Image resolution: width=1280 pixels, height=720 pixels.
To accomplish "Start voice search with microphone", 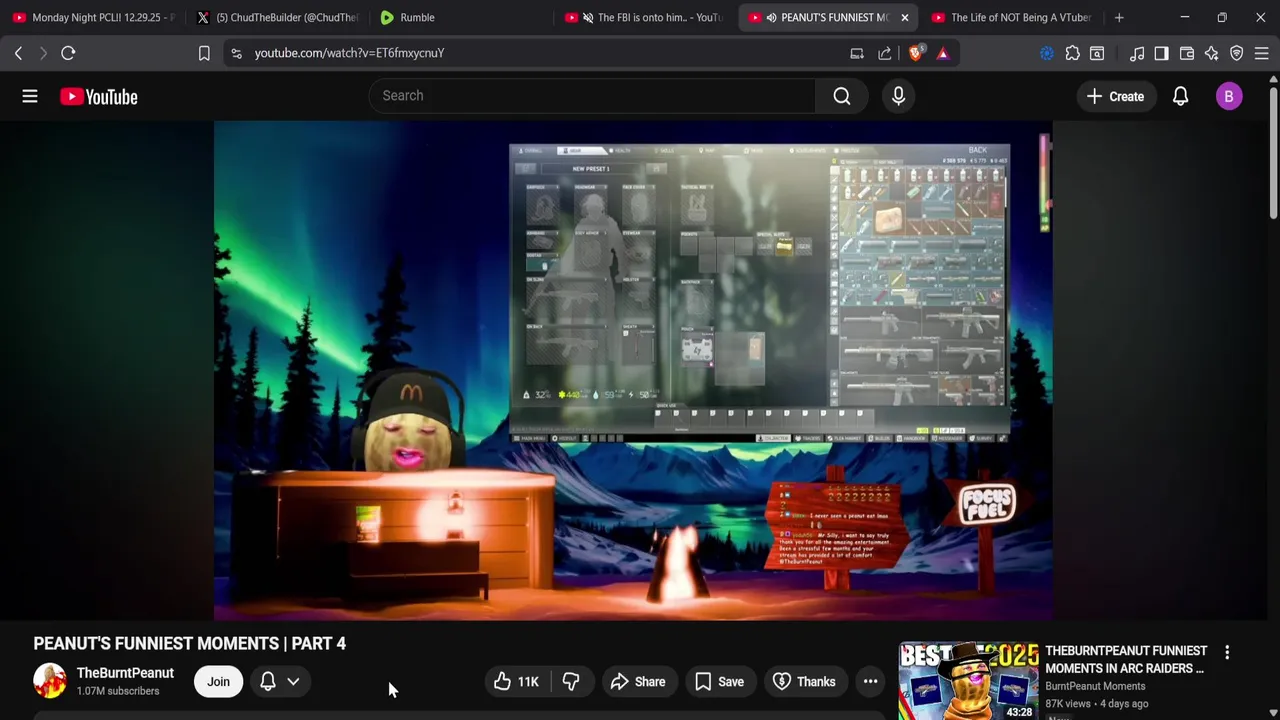I will pyautogui.click(x=898, y=96).
